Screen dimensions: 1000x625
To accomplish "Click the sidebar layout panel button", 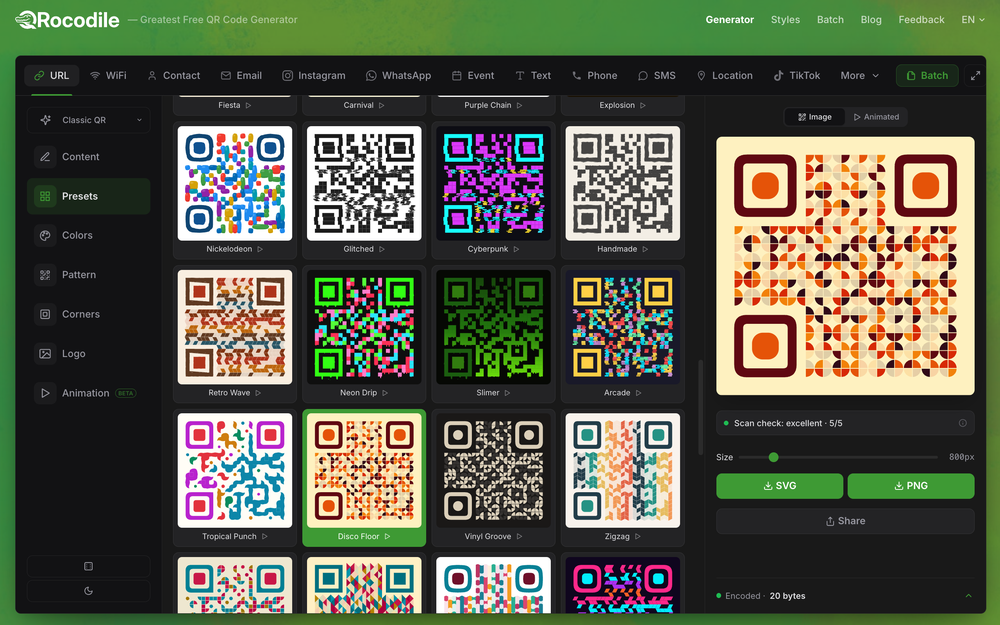I will tap(89, 566).
